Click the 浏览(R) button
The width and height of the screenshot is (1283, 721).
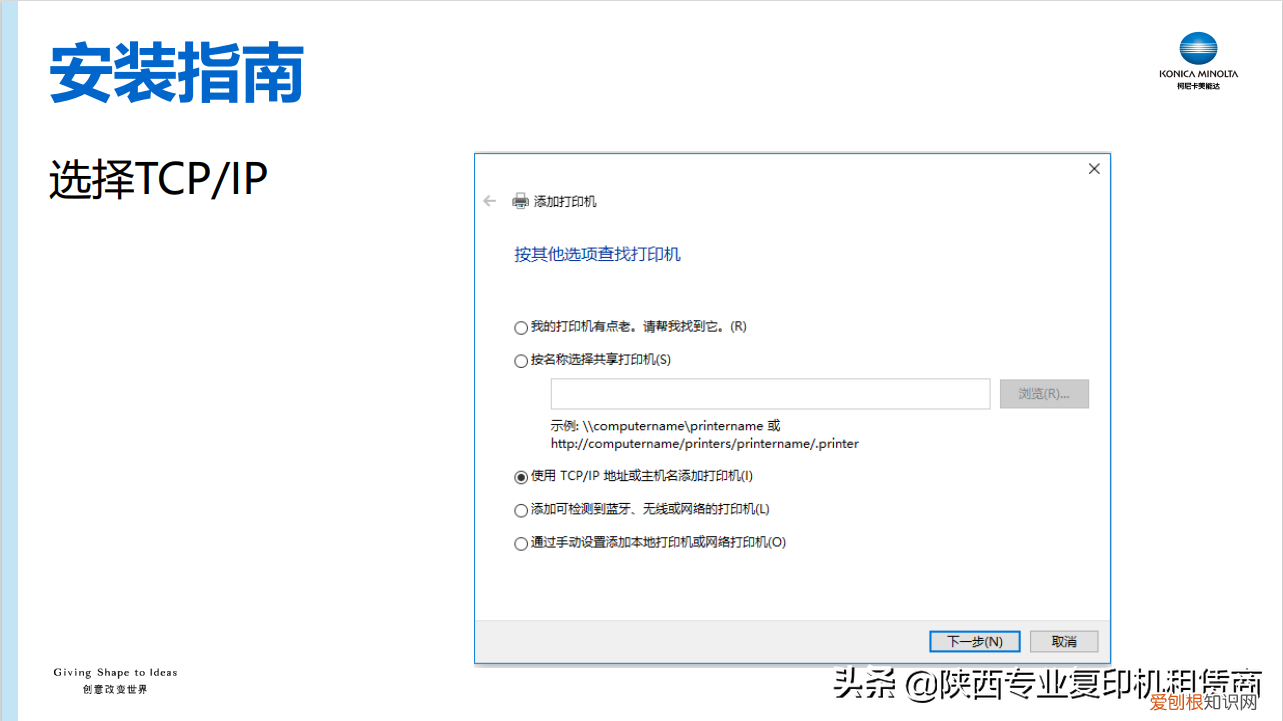pos(1044,393)
